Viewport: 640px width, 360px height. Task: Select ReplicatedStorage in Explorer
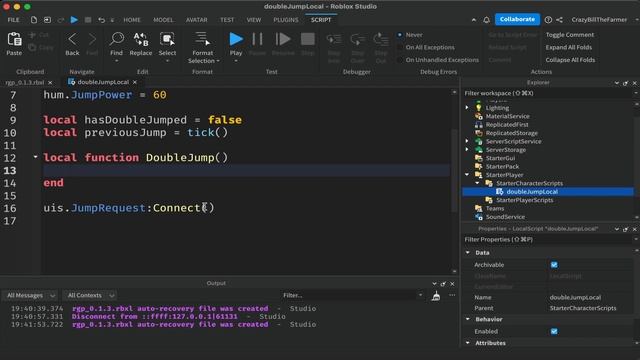512,133
